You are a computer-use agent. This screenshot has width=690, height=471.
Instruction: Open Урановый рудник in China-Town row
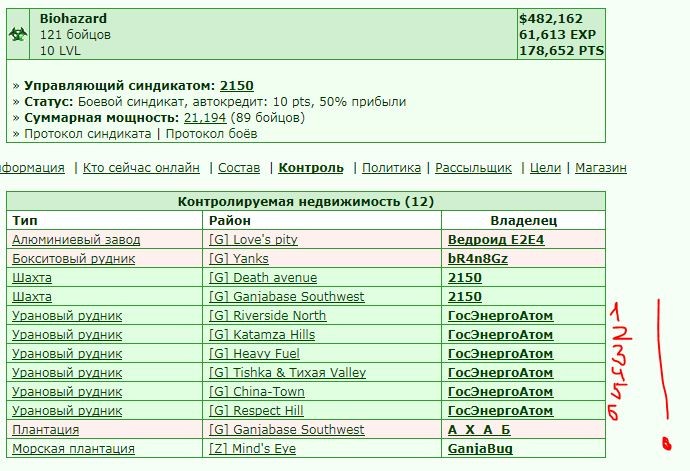[67, 391]
